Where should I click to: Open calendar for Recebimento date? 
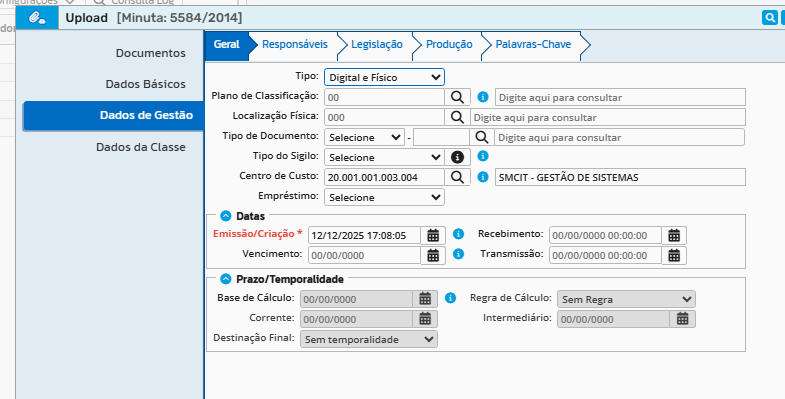(x=674, y=235)
